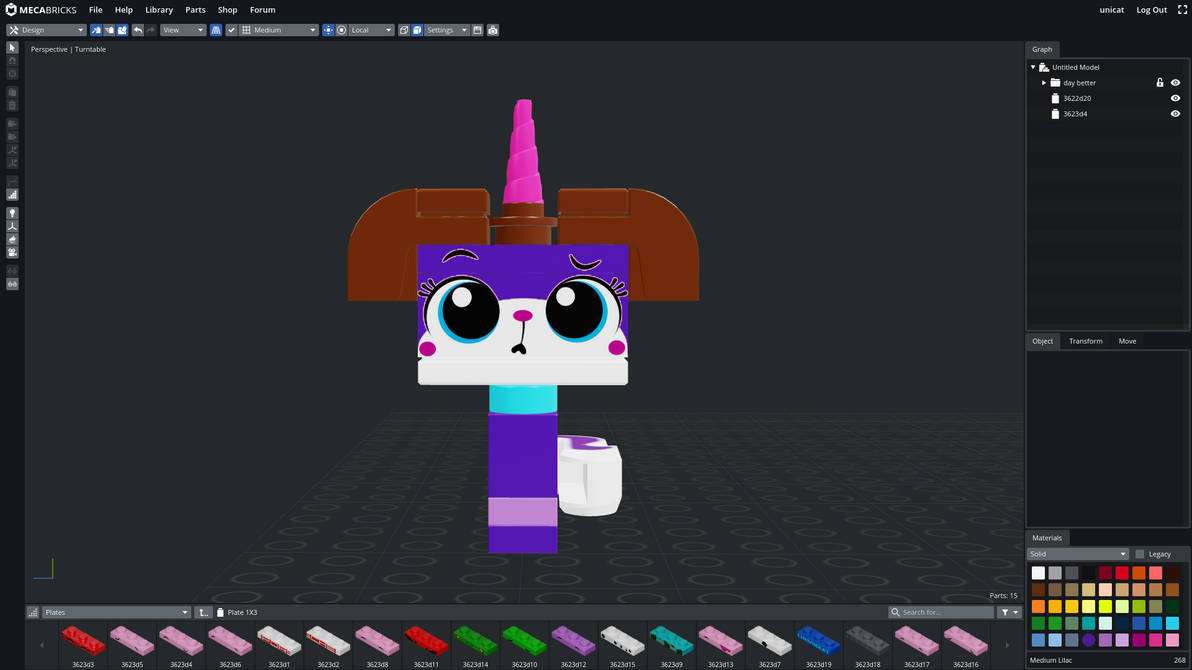1192x670 pixels.
Task: Open the Library menu
Action: click(159, 10)
